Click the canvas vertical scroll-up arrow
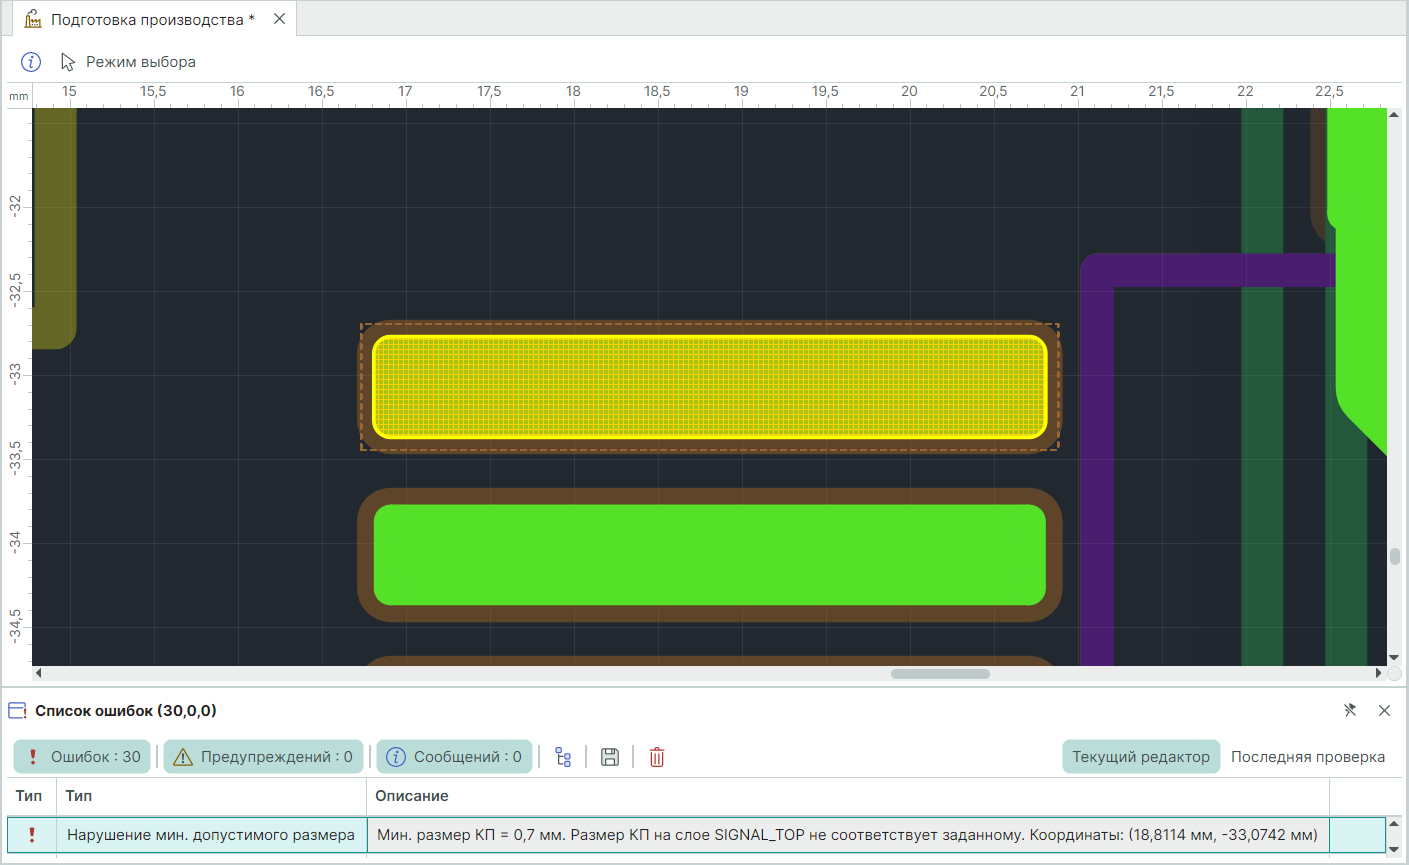 click(1394, 115)
